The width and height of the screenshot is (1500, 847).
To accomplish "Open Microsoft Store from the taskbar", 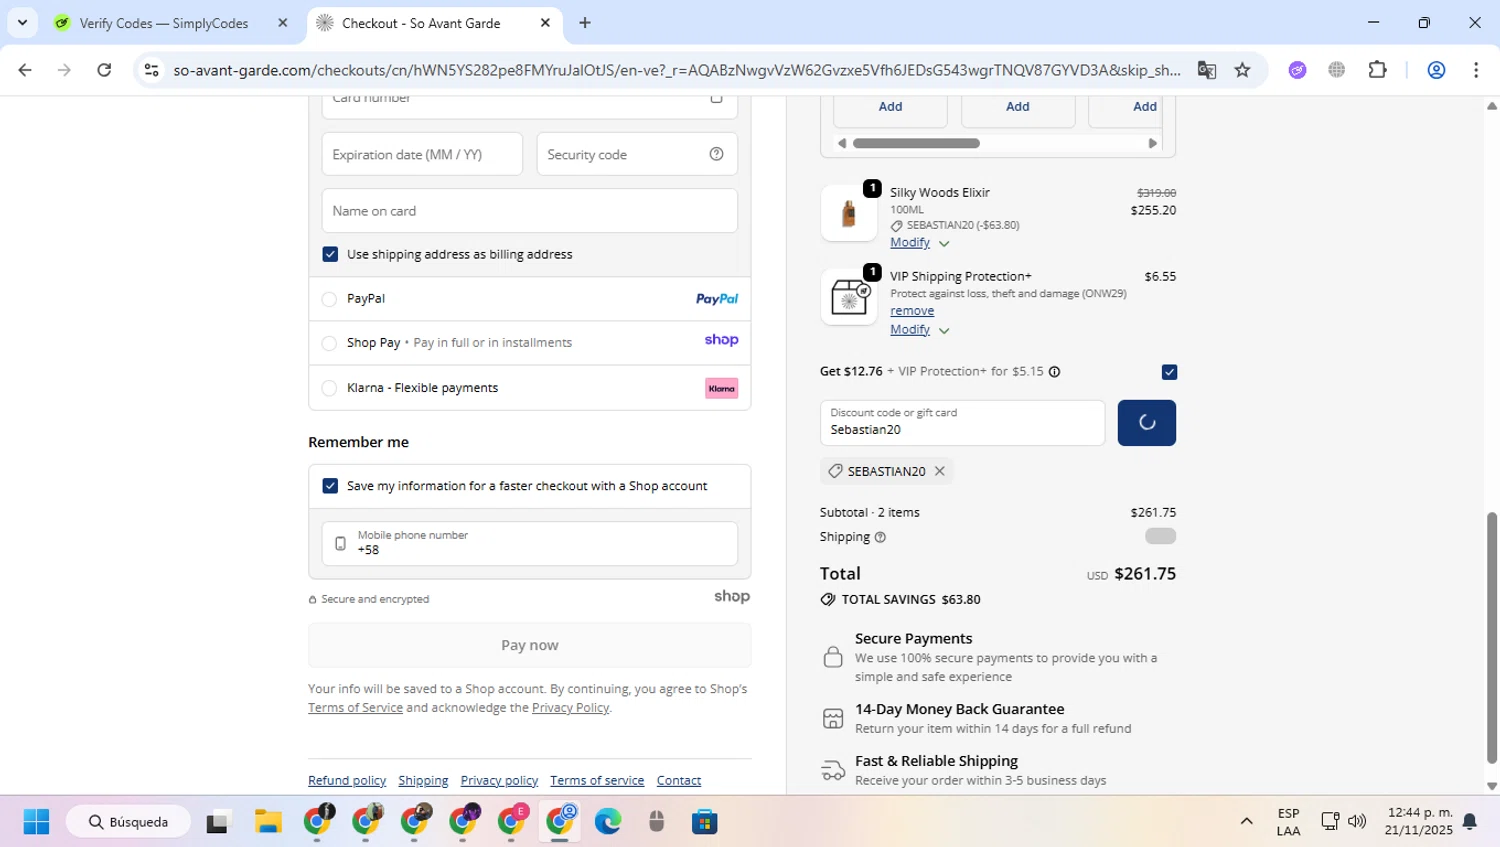I will pyautogui.click(x=705, y=822).
